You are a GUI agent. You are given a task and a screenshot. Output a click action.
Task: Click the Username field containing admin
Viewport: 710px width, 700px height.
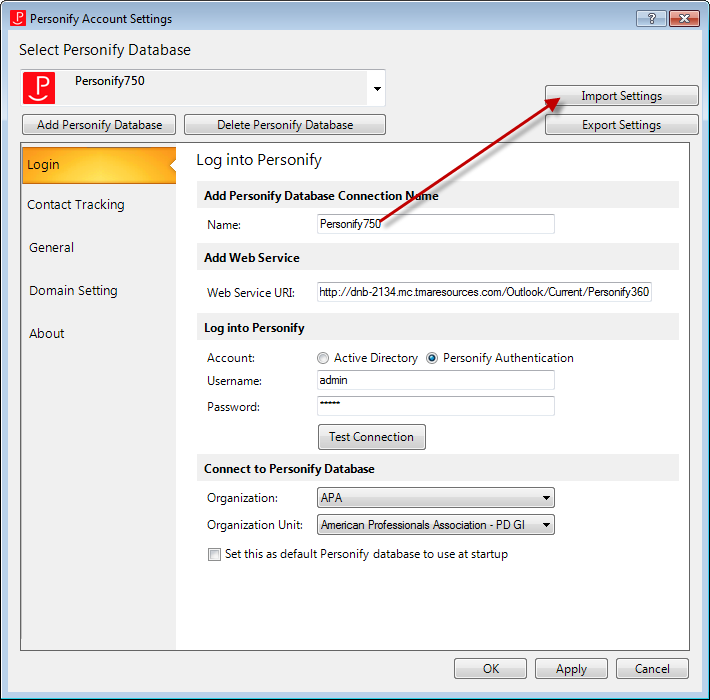tap(436, 380)
